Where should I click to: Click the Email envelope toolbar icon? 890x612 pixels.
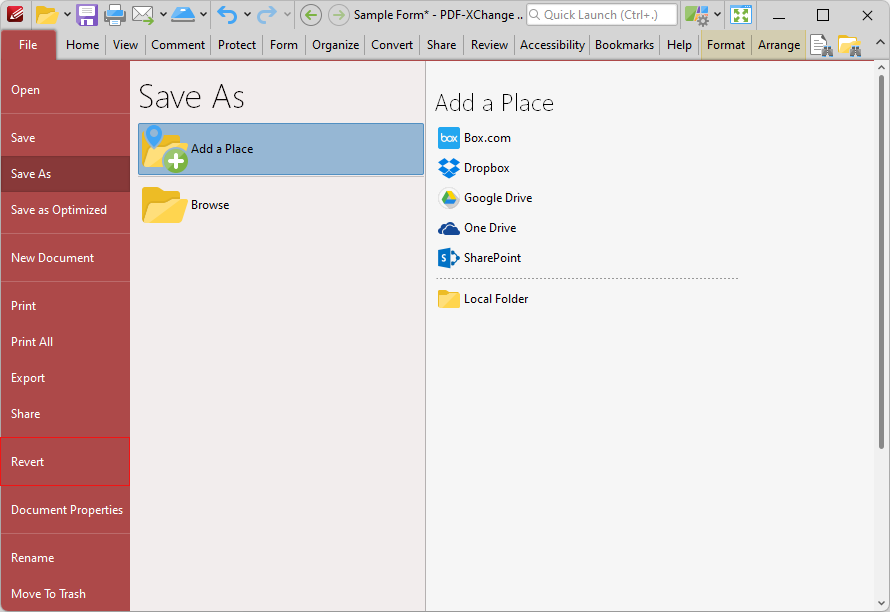pos(143,15)
